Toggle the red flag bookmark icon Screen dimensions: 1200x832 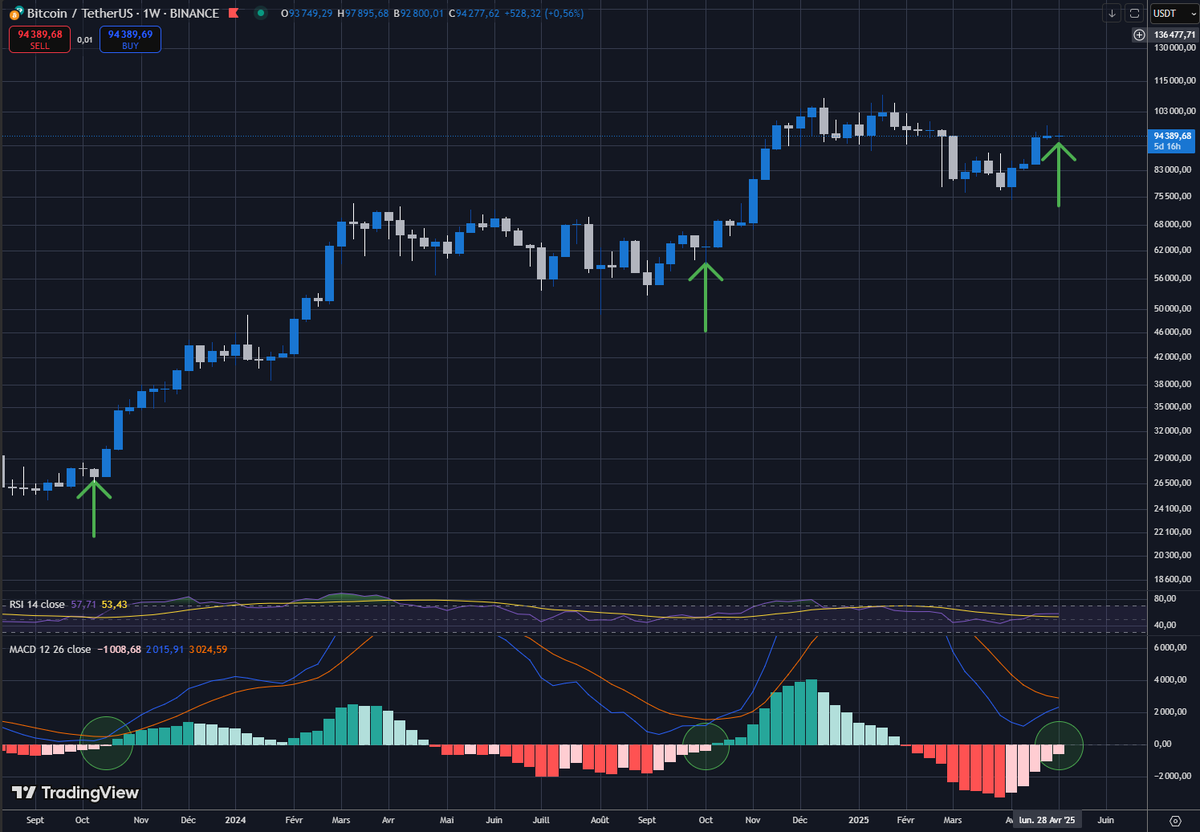click(x=232, y=13)
